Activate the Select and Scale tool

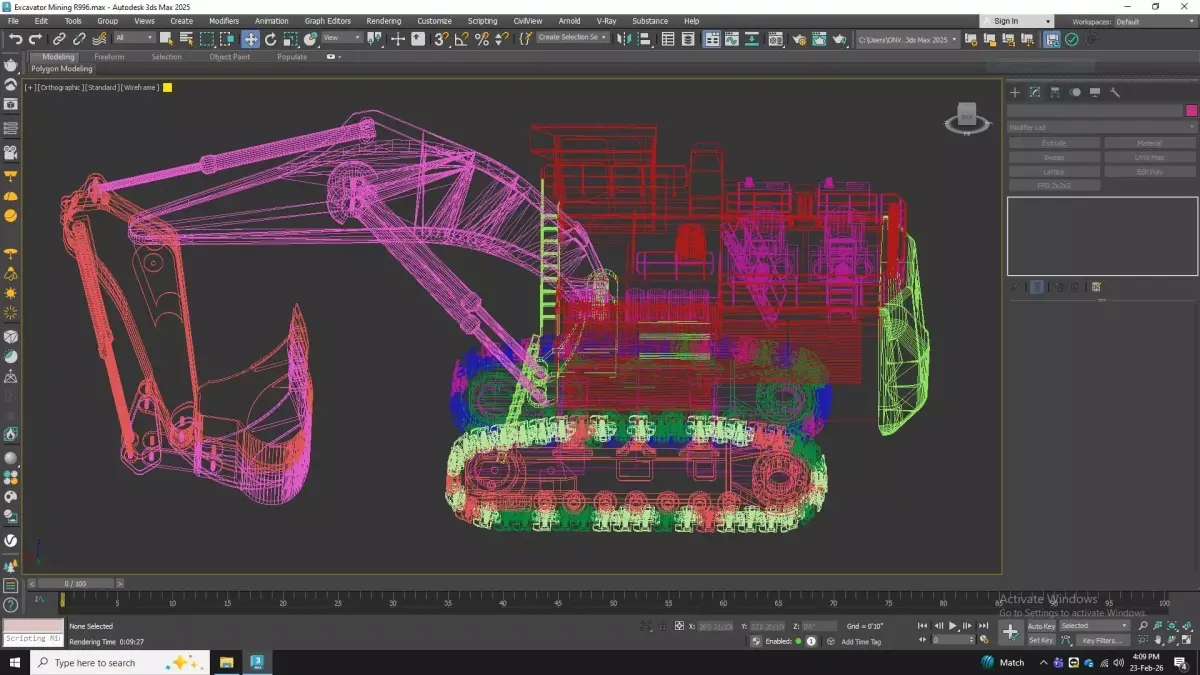[290, 39]
